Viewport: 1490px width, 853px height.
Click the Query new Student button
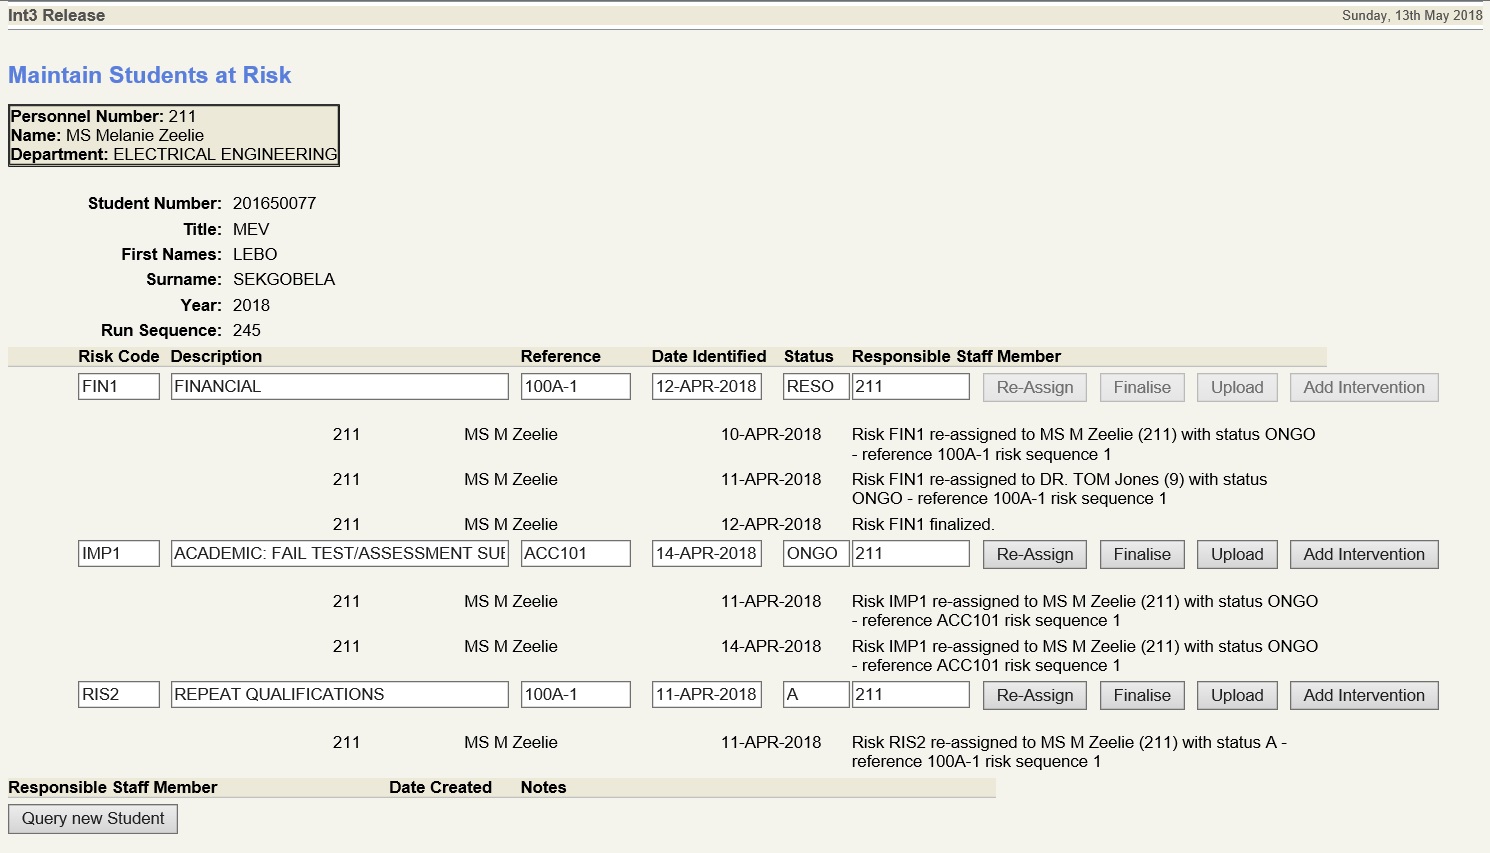(x=93, y=818)
